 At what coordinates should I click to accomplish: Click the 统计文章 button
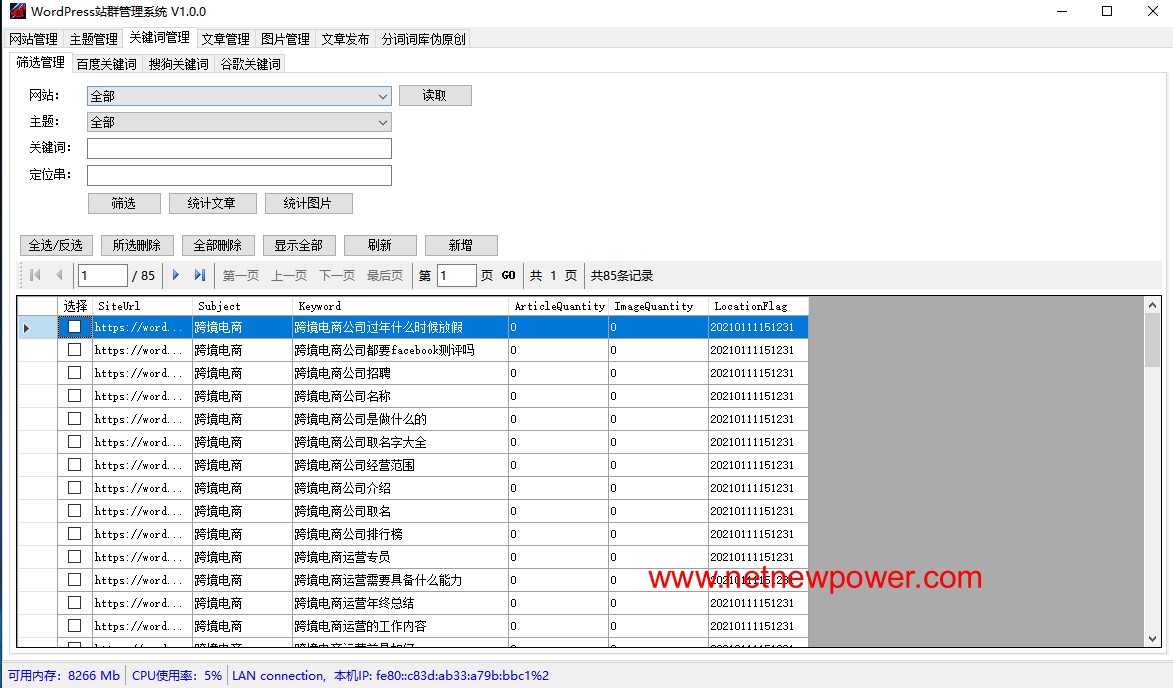point(212,203)
